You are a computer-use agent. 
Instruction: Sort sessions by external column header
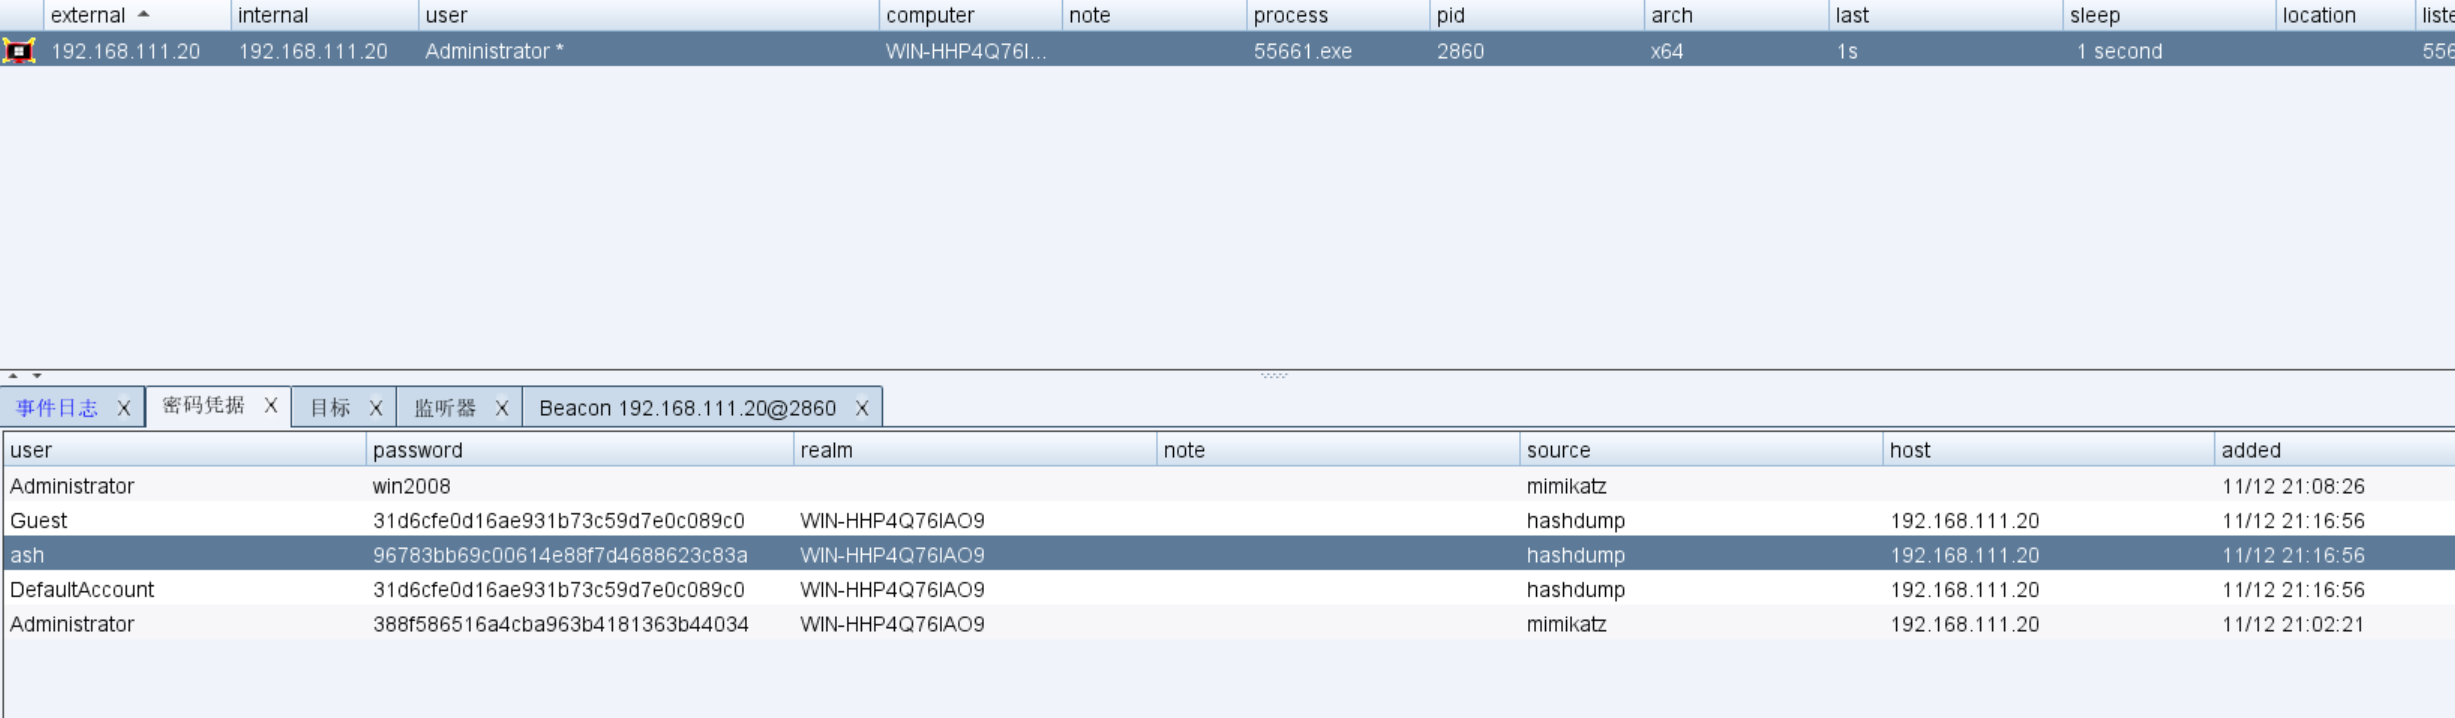point(88,15)
